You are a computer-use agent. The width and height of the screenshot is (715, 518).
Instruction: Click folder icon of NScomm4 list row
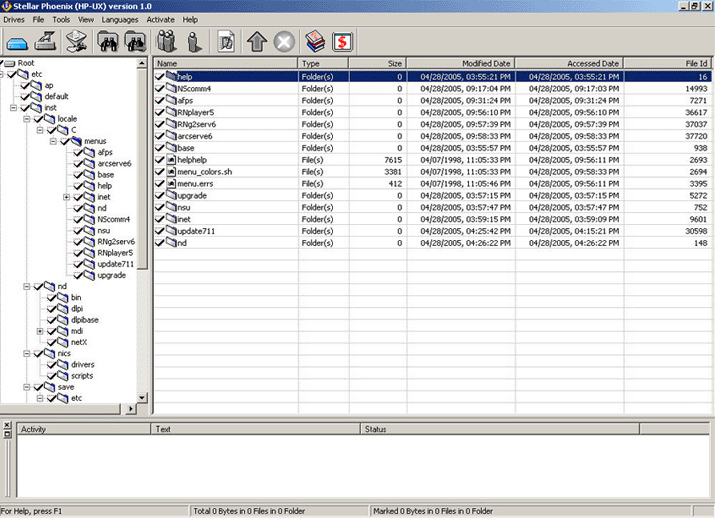point(171,88)
